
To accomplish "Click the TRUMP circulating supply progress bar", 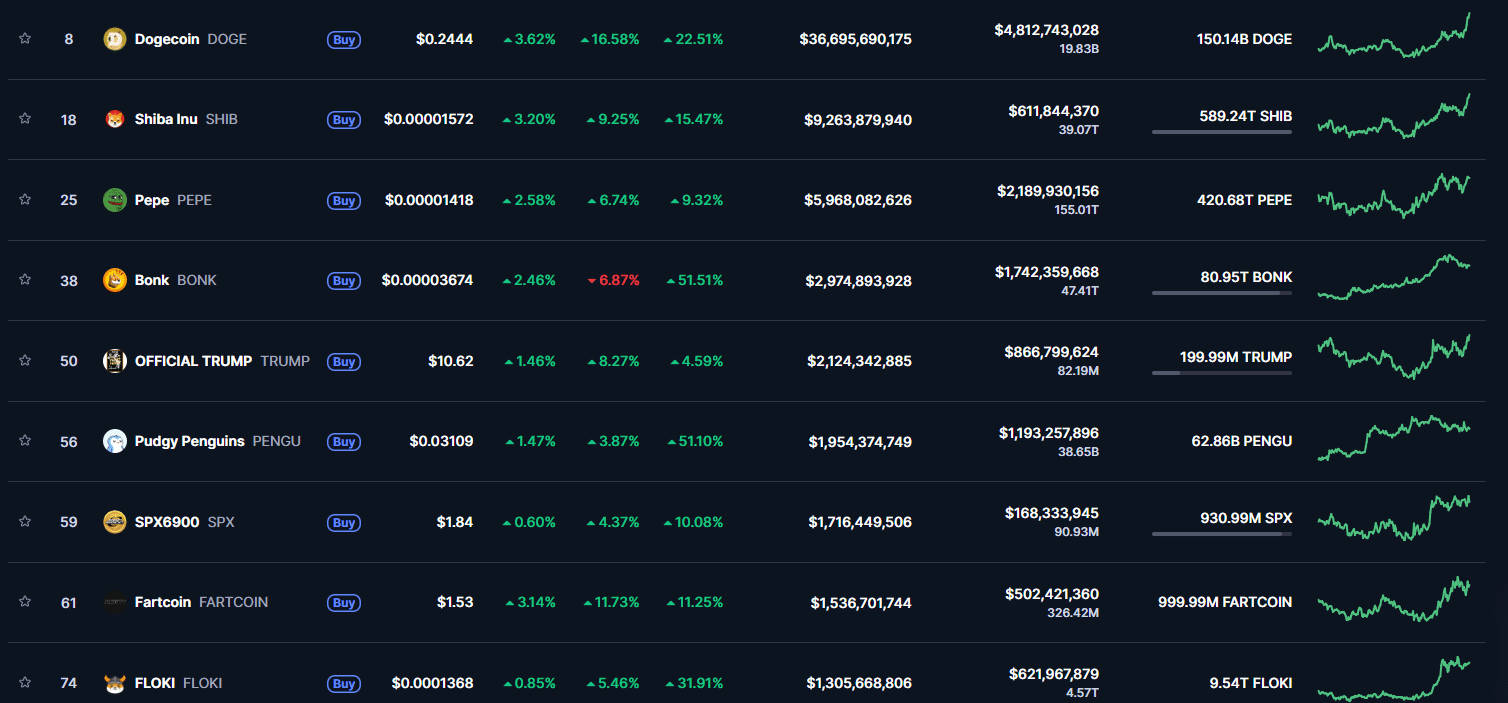I will pos(1221,373).
